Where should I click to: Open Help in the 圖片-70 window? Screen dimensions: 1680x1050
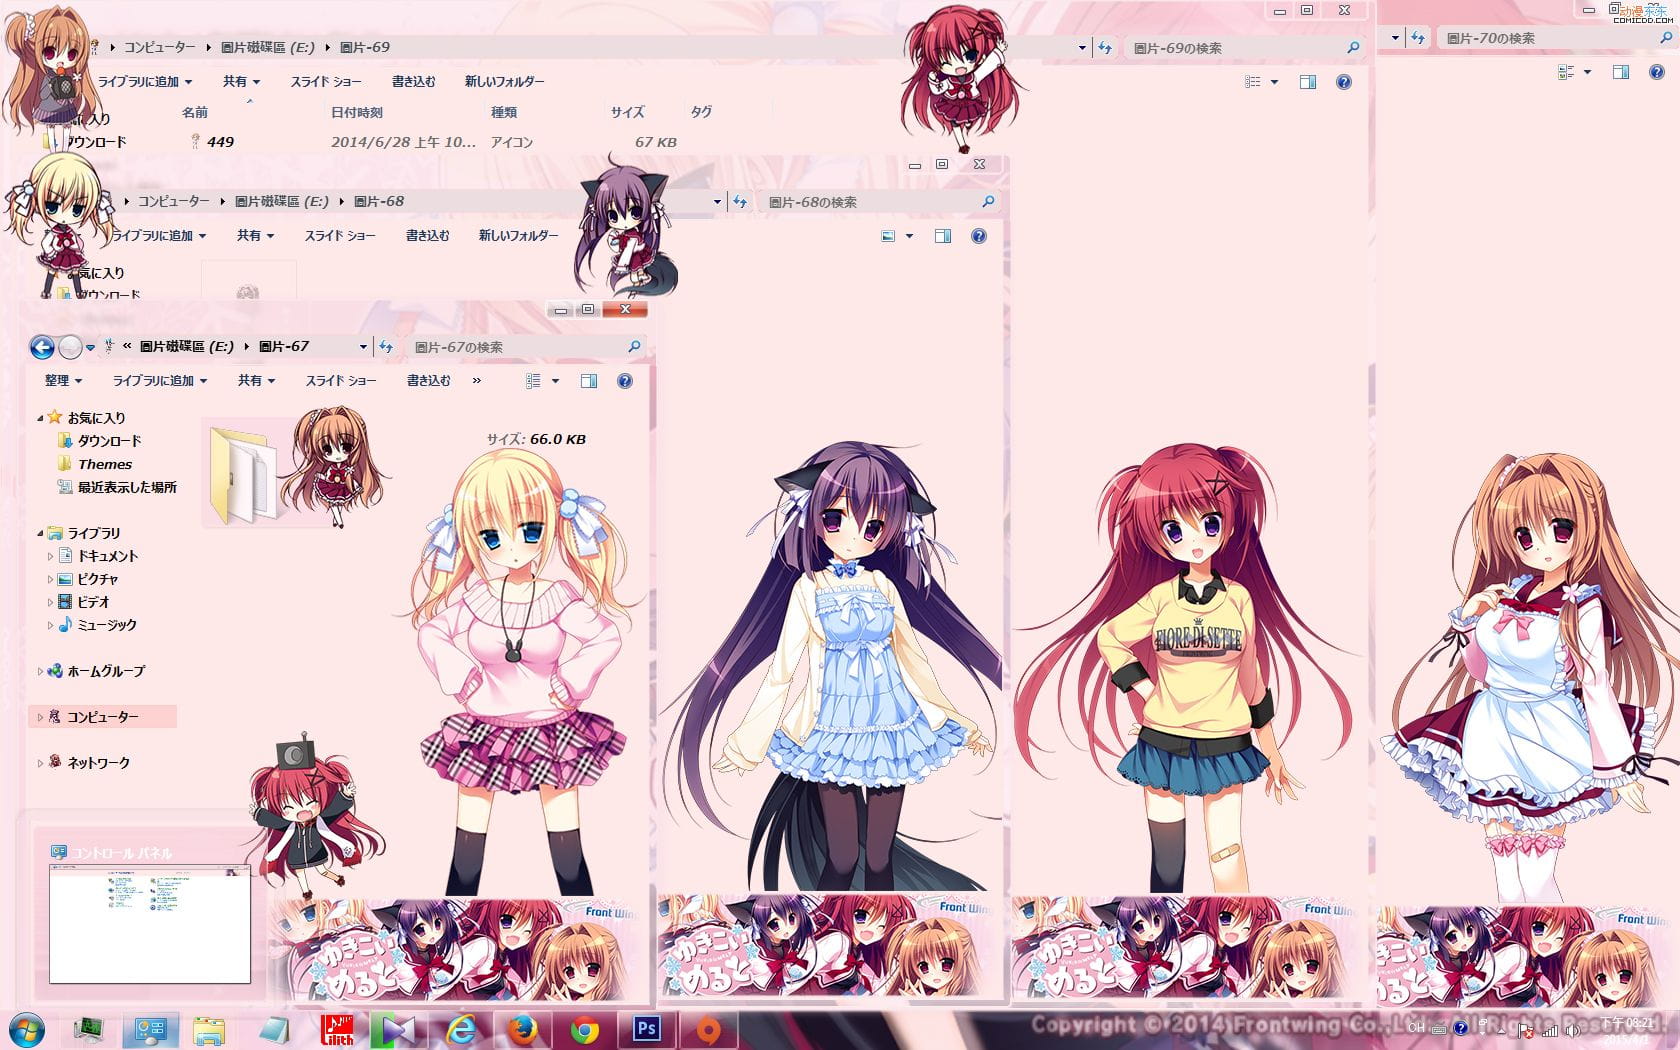point(1657,72)
